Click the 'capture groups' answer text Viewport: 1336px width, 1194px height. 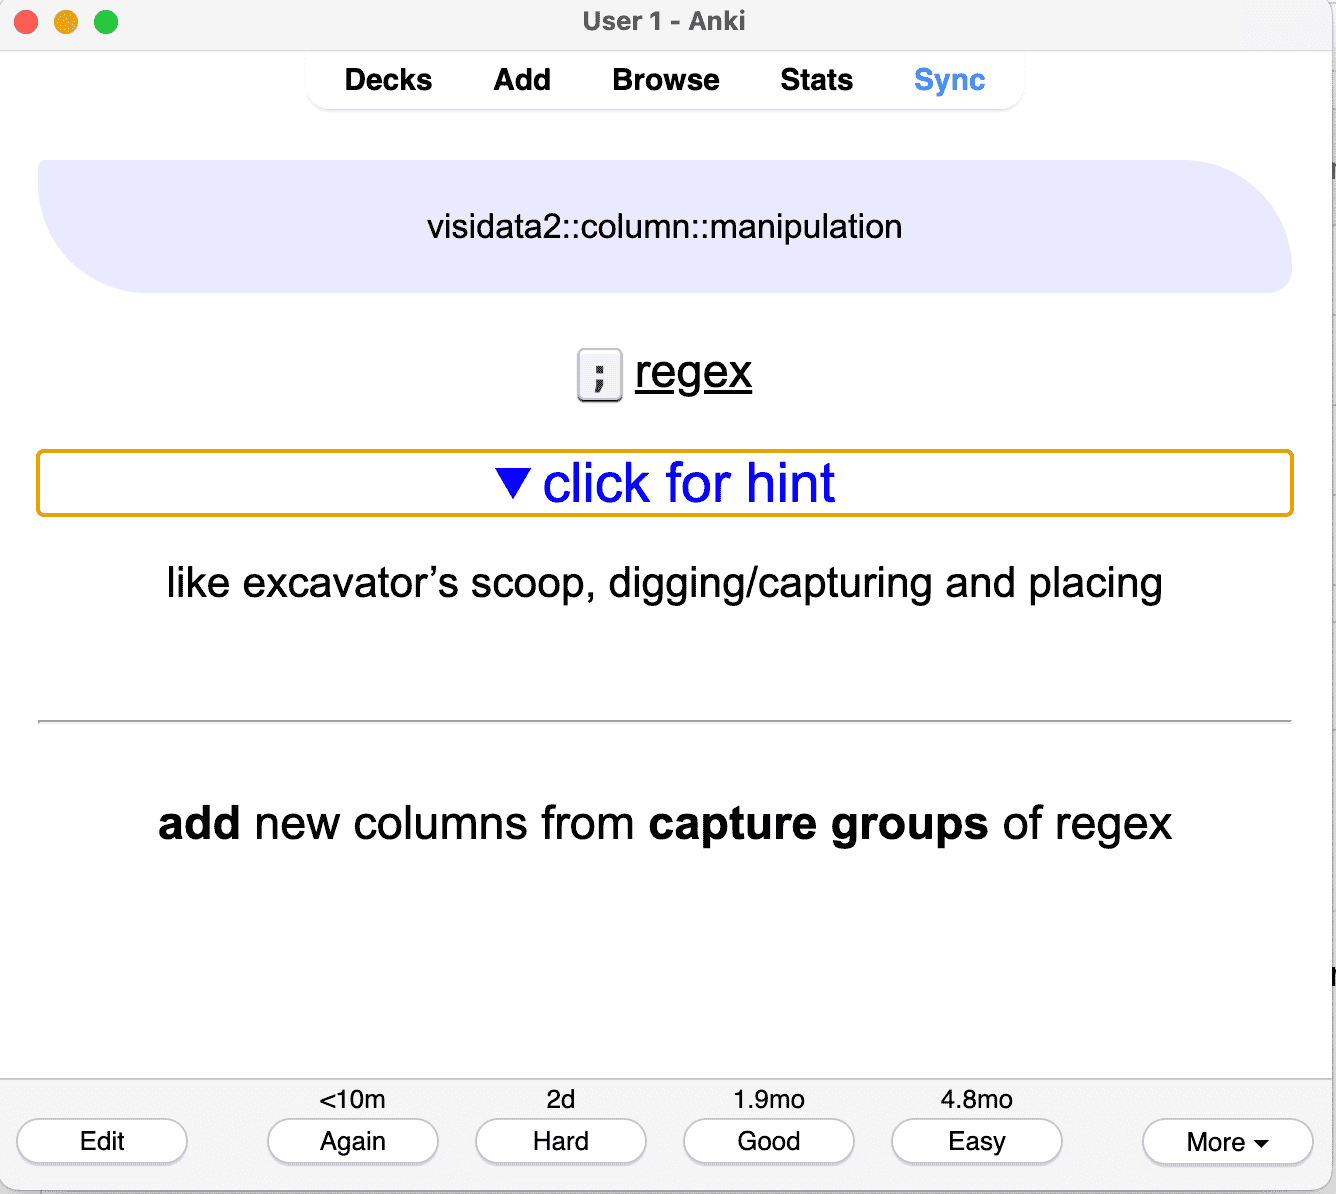click(818, 824)
